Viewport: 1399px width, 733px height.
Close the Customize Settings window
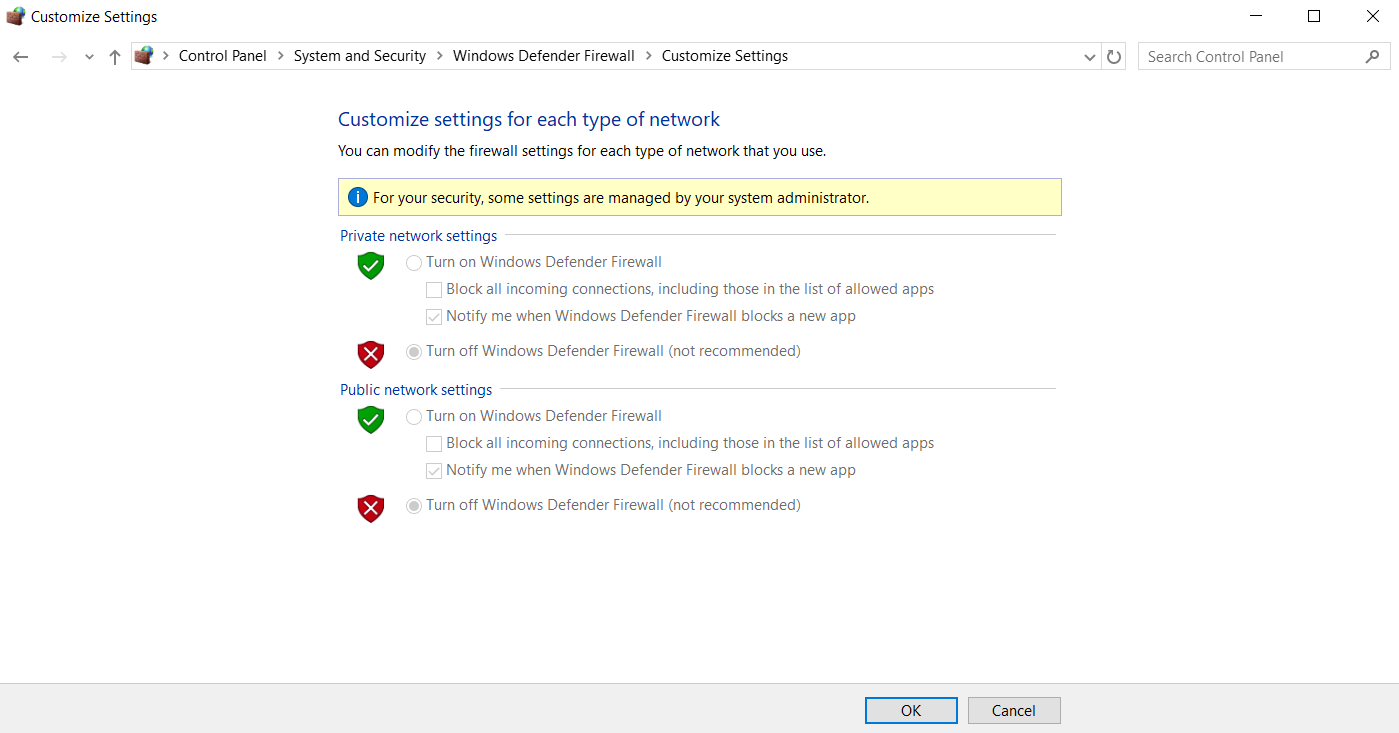[x=1373, y=16]
